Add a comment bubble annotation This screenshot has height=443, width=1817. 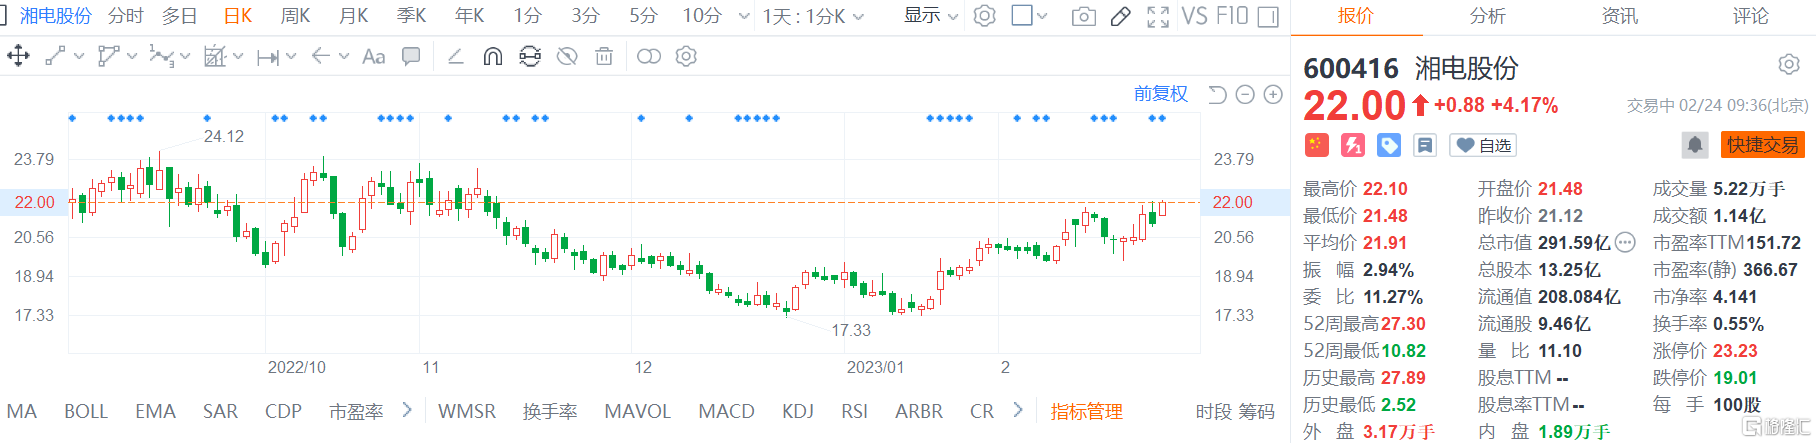[411, 57]
